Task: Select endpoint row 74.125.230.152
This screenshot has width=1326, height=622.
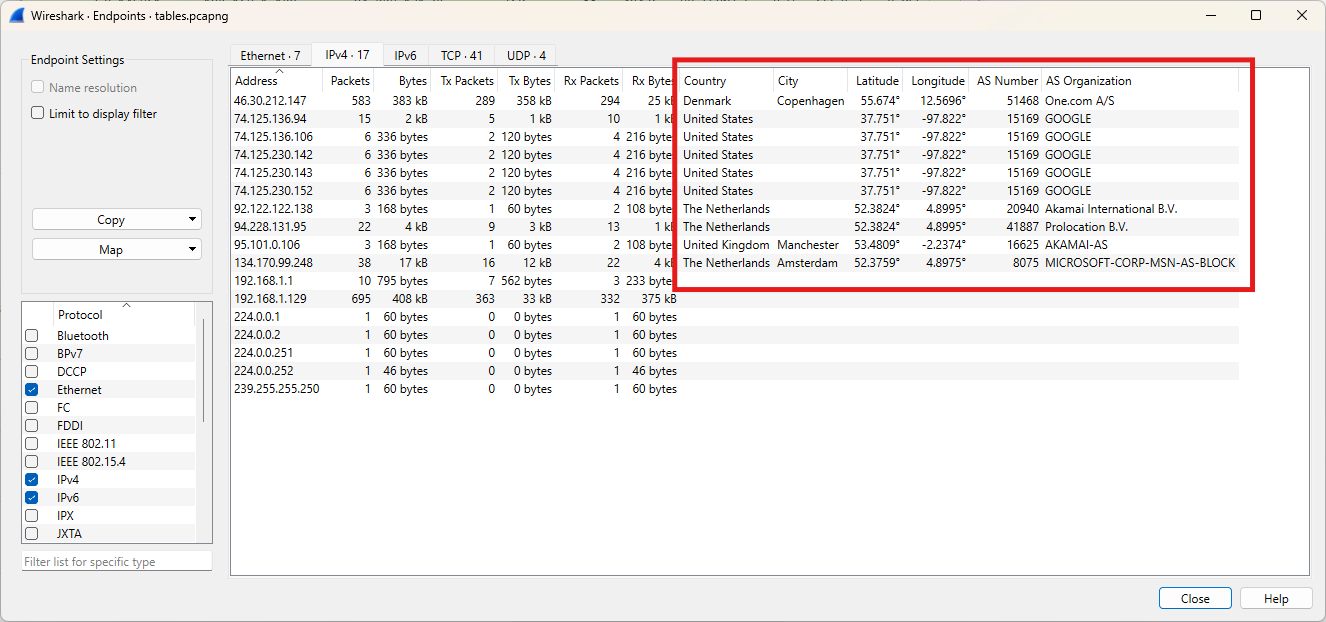Action: (x=735, y=191)
